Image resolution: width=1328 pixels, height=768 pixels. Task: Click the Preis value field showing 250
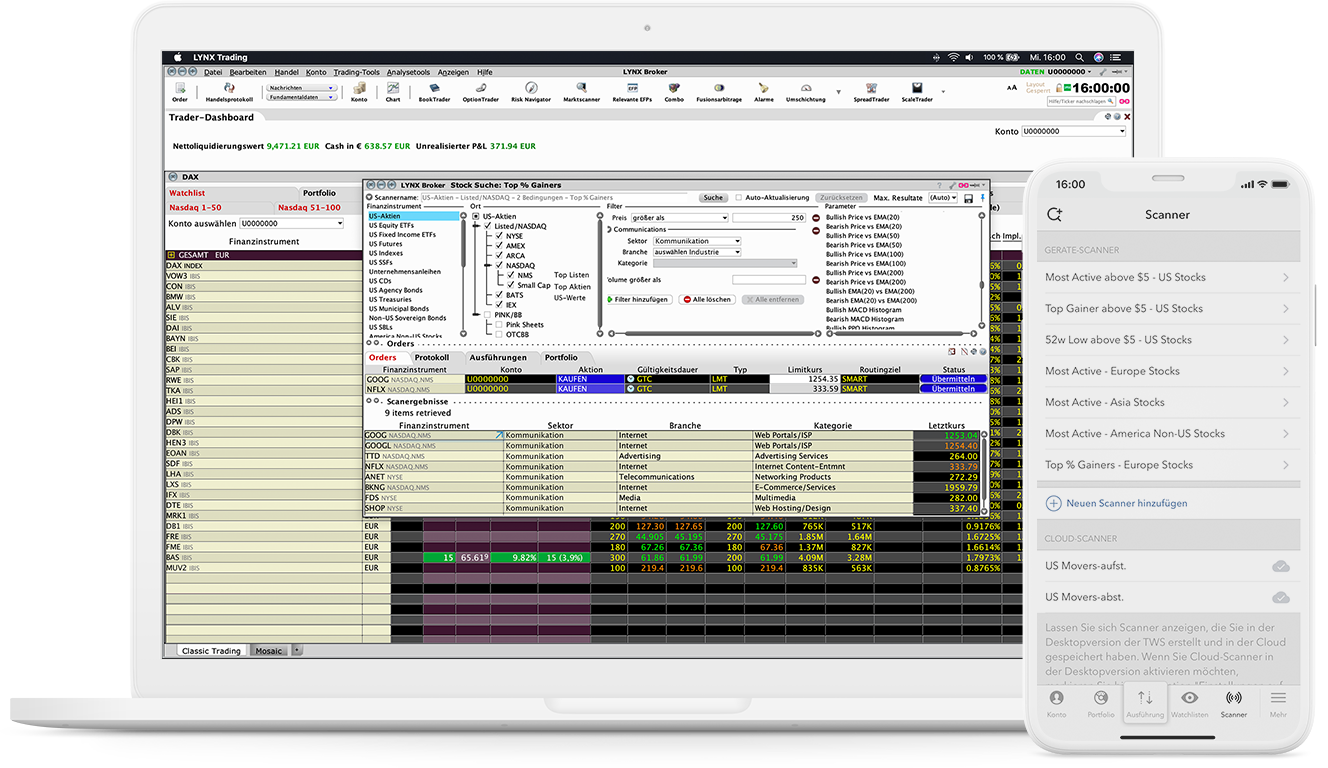click(769, 217)
